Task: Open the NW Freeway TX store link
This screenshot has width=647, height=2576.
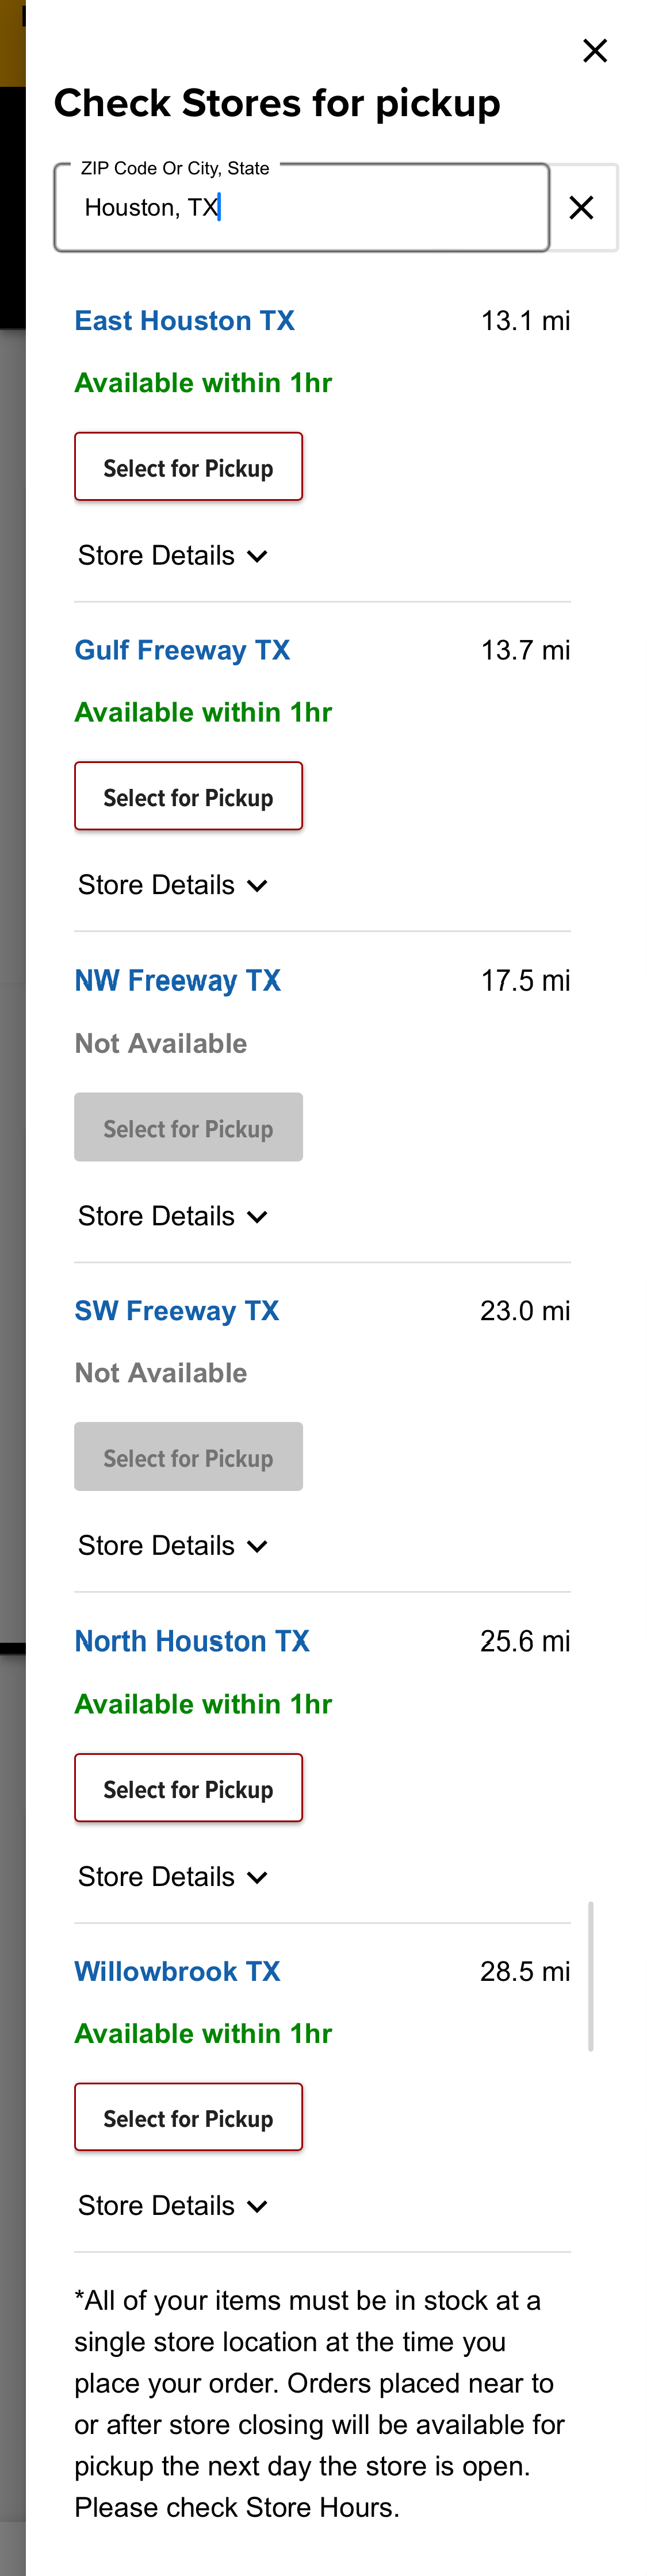Action: [x=177, y=980]
